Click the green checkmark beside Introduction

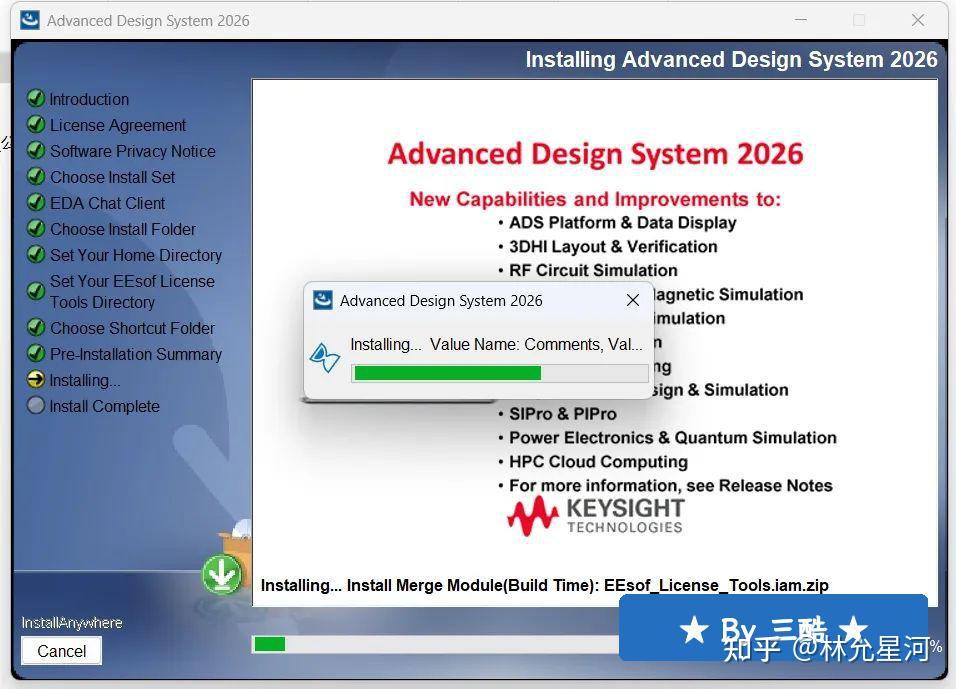pos(36,99)
